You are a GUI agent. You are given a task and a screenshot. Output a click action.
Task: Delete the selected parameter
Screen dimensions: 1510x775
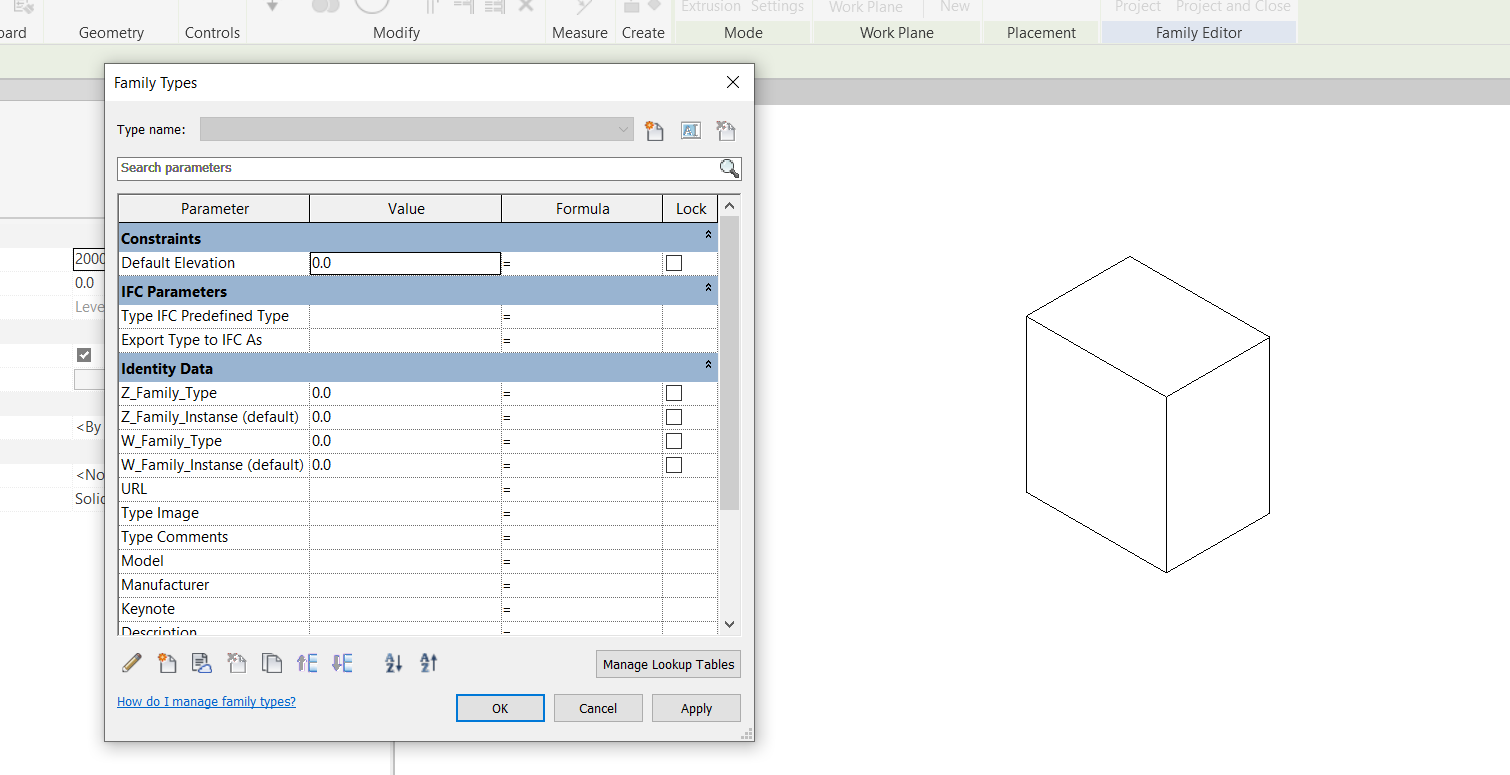point(237,663)
